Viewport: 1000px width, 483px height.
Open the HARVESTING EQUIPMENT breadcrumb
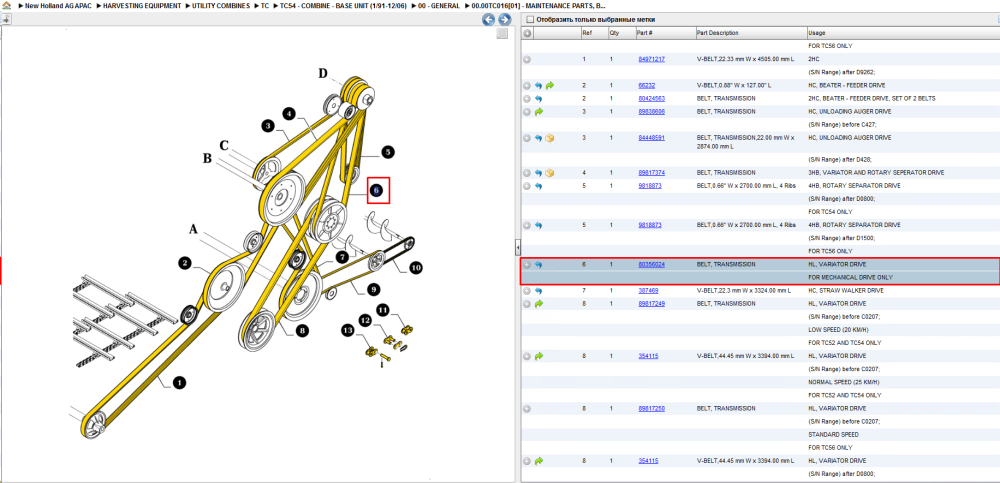(x=142, y=6)
